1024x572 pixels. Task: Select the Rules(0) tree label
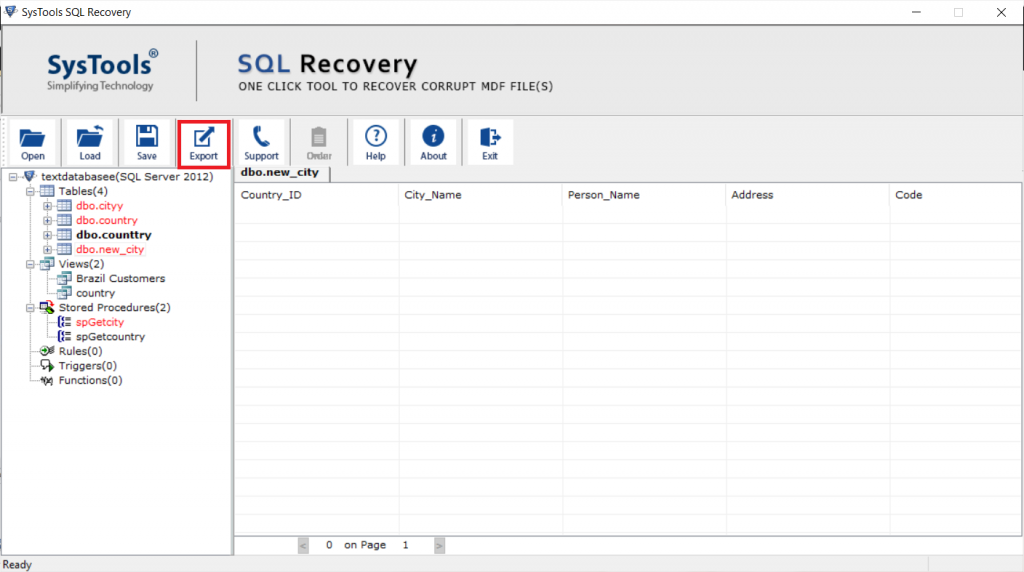[x=80, y=351]
